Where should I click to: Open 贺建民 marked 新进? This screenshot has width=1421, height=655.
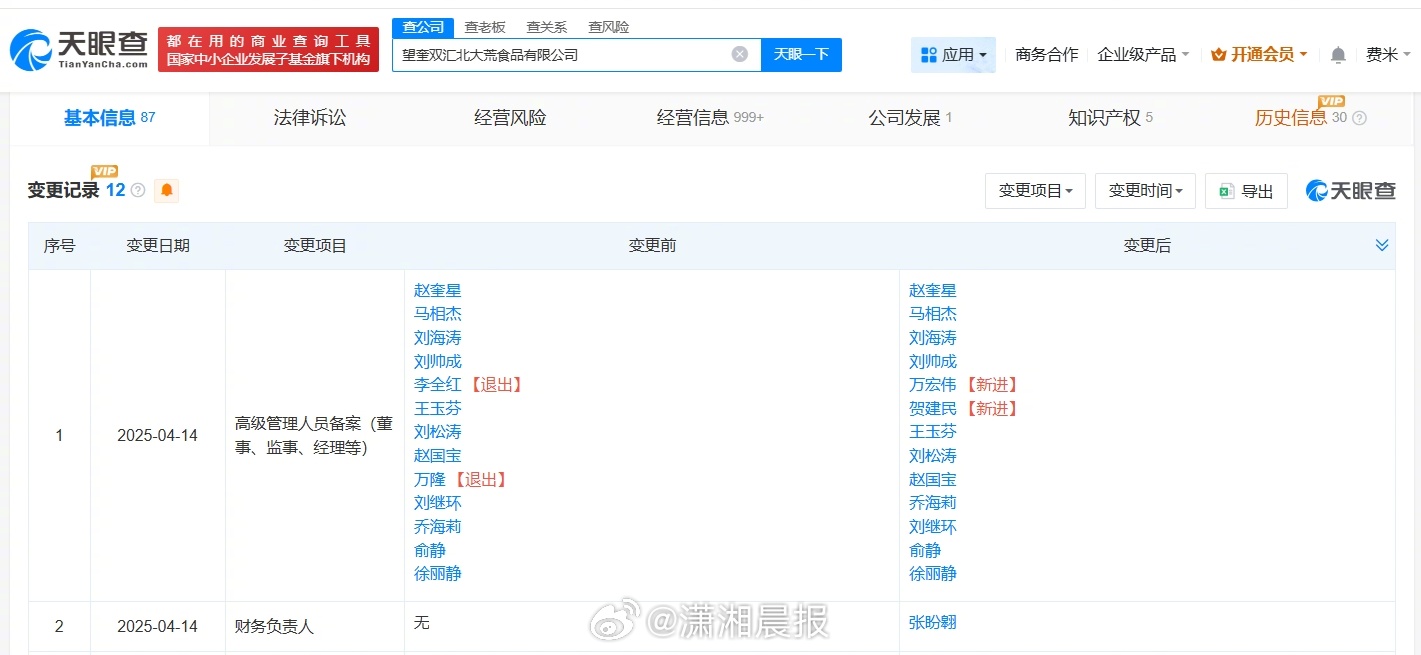(933, 408)
